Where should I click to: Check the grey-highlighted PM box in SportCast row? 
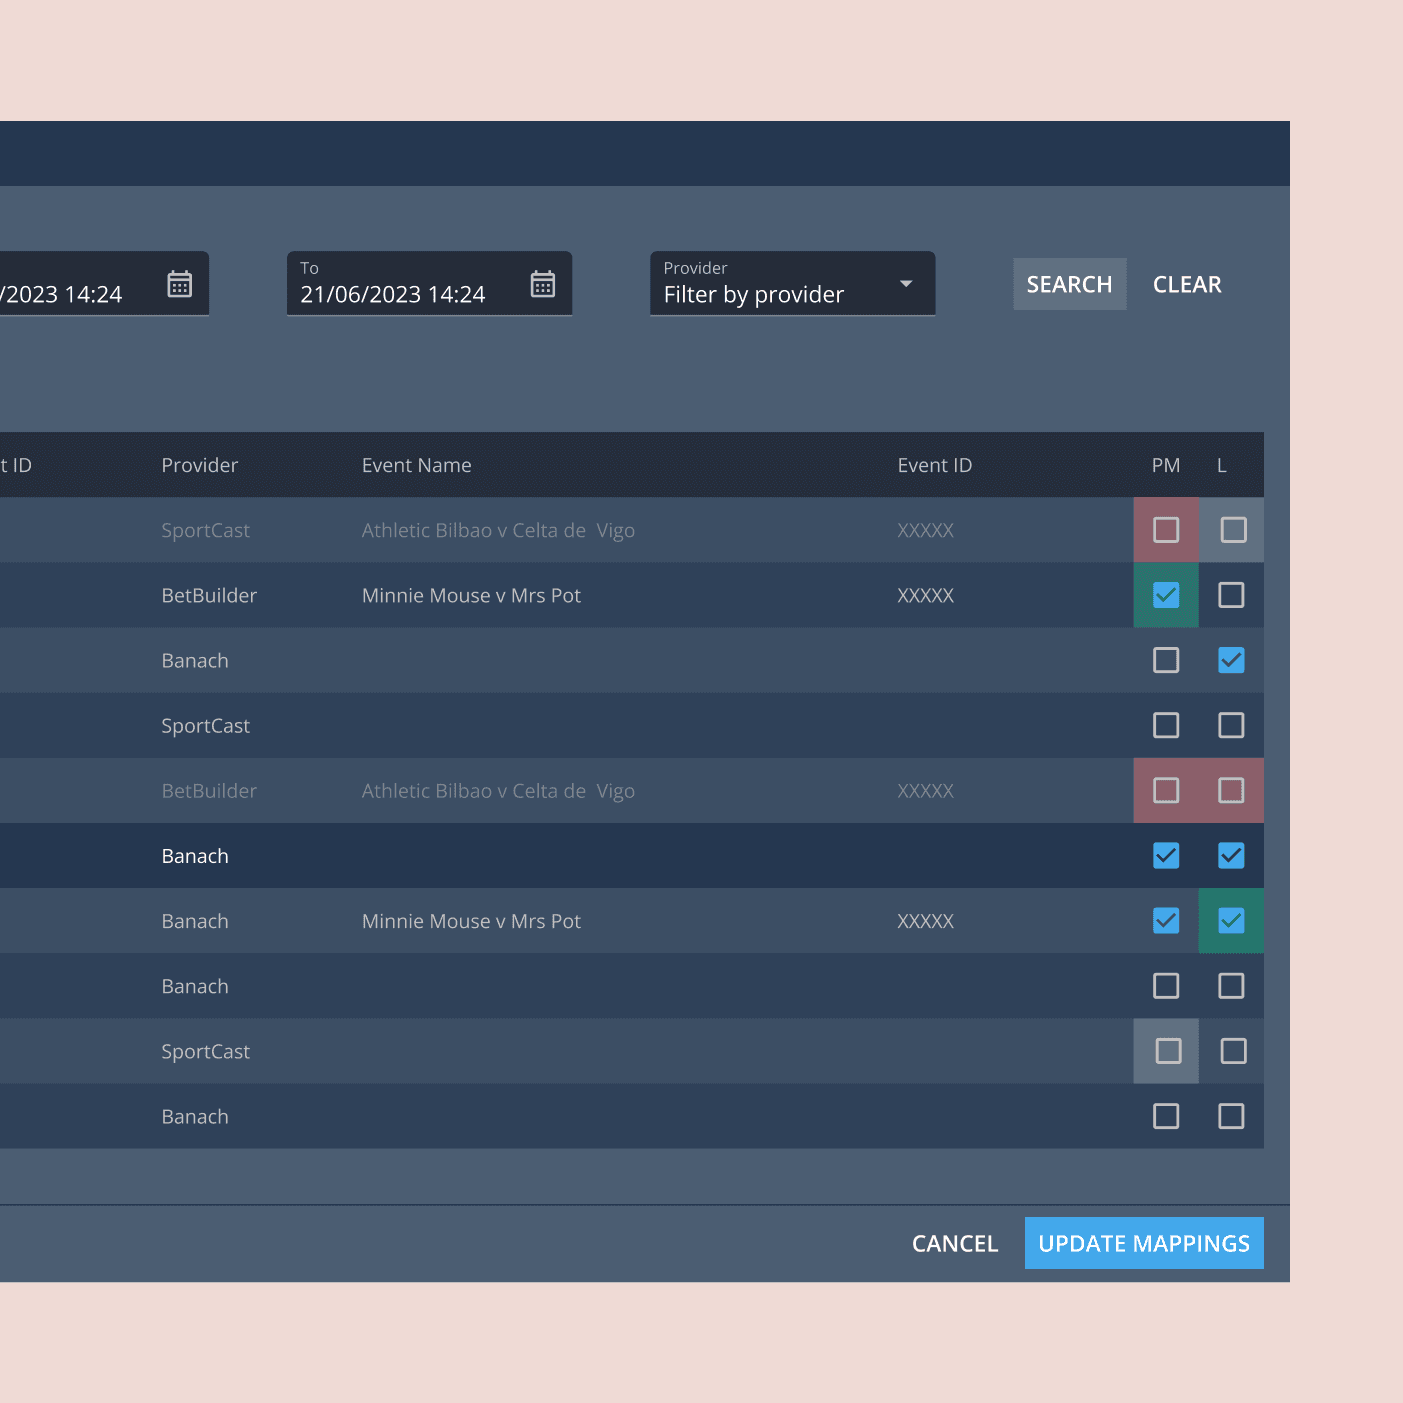tap(1168, 1050)
